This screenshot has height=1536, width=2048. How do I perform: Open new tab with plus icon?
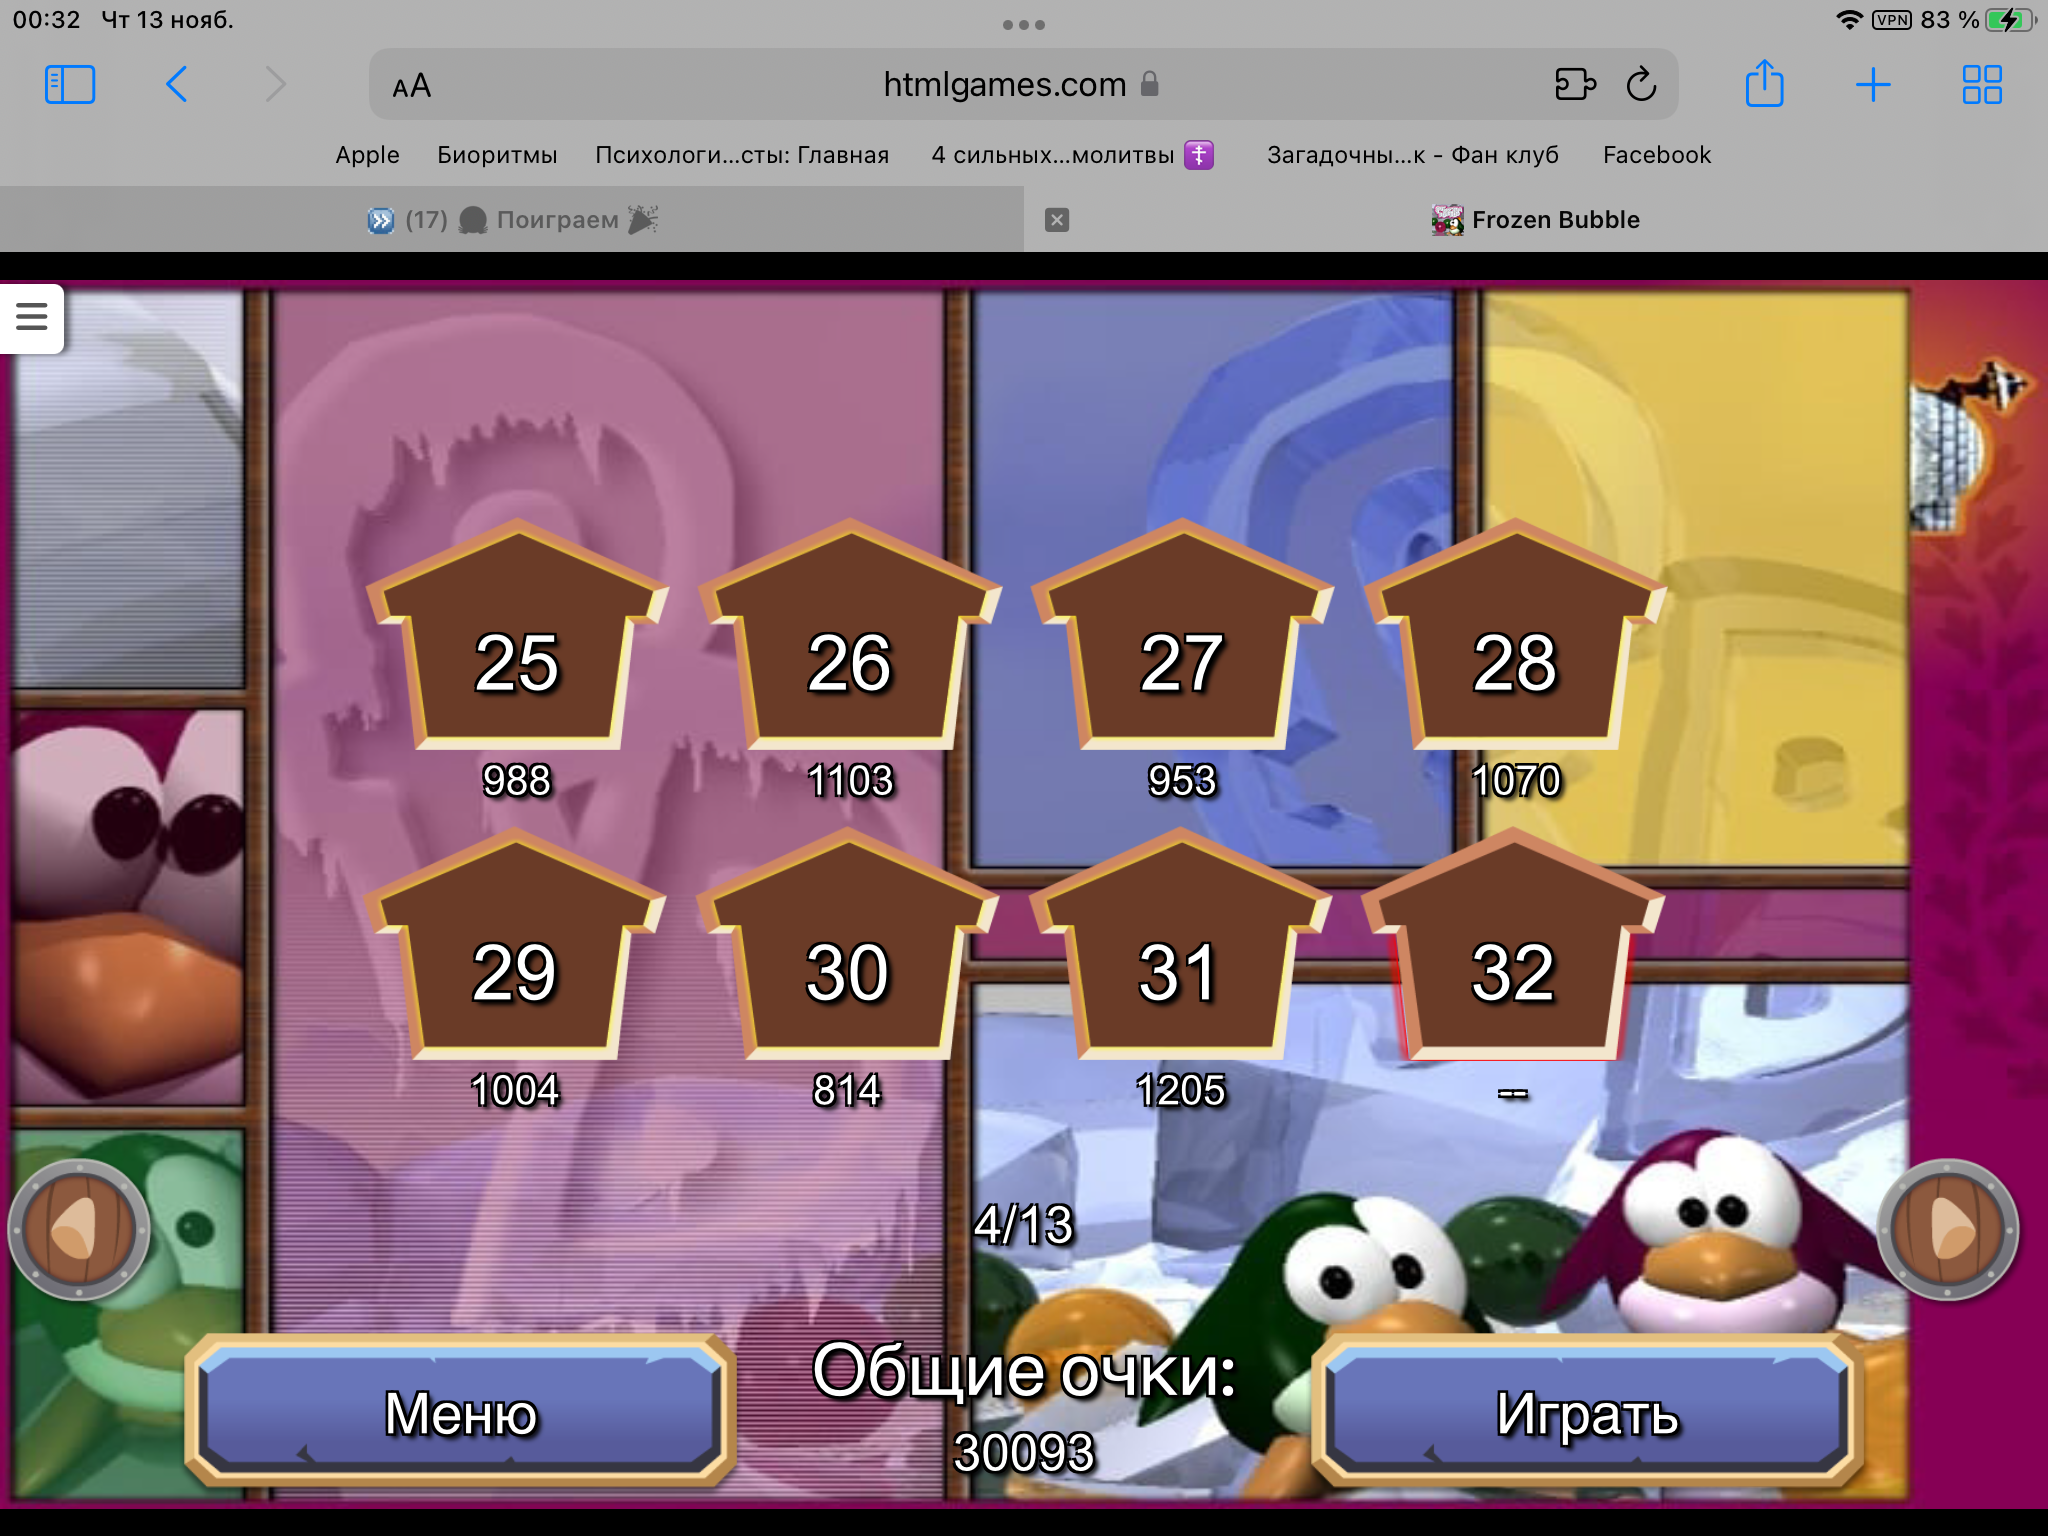point(1872,85)
